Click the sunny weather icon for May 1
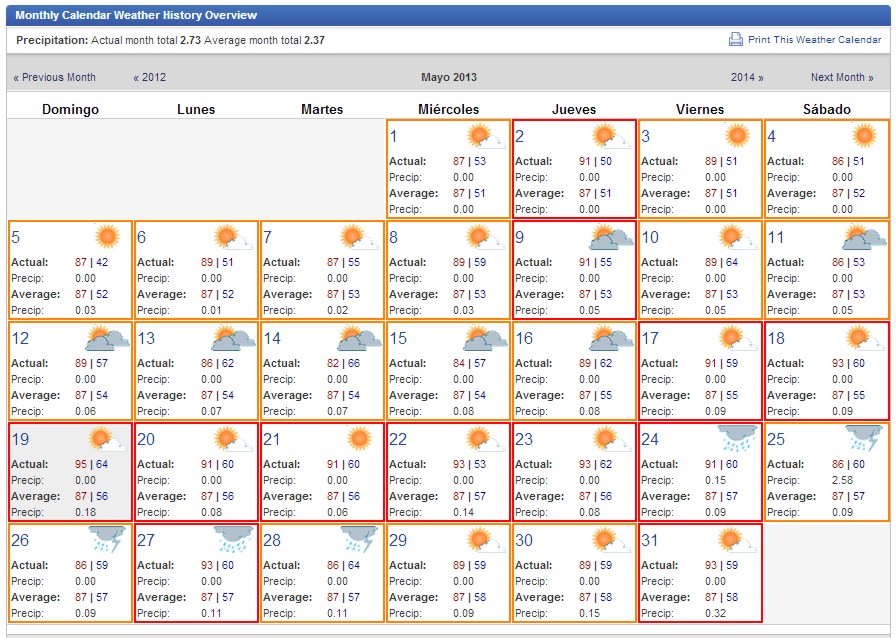This screenshot has width=896, height=638. [485, 137]
